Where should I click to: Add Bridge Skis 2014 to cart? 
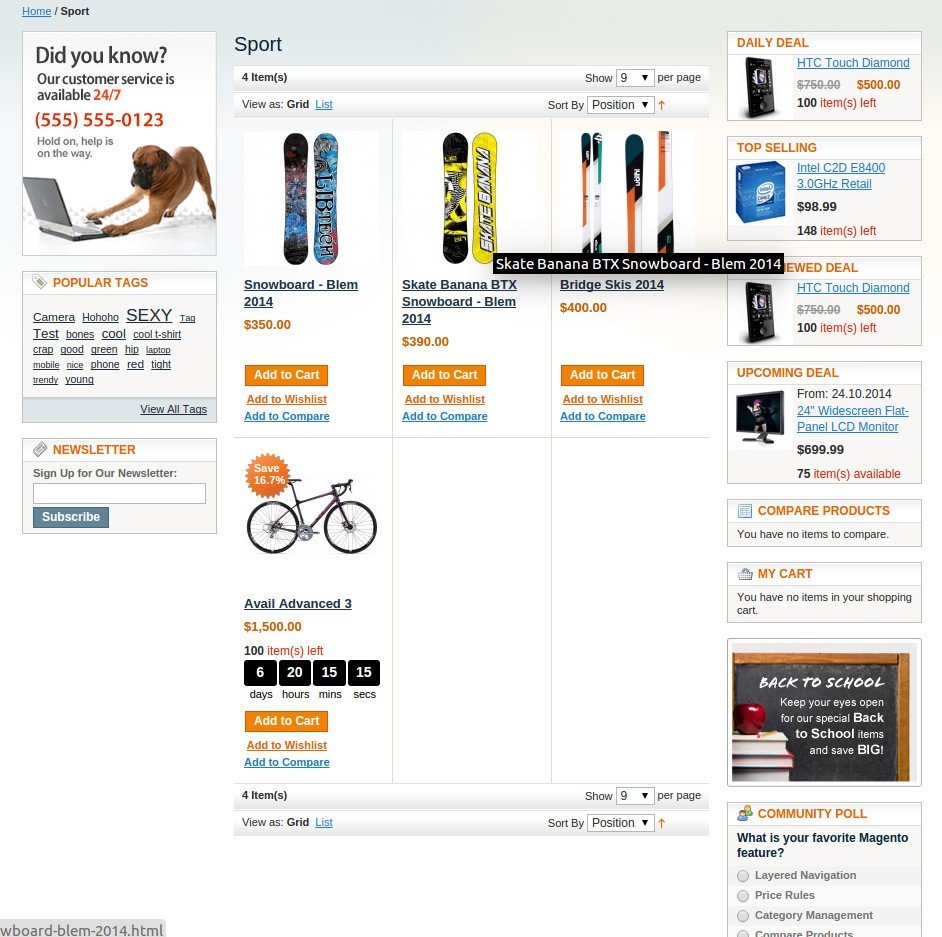[x=602, y=375]
